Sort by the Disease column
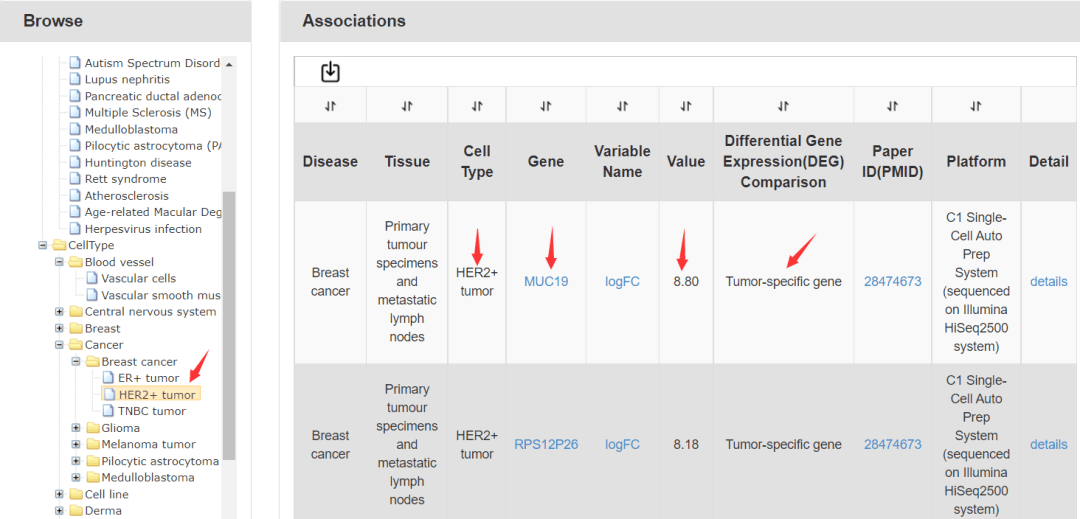 (330, 106)
